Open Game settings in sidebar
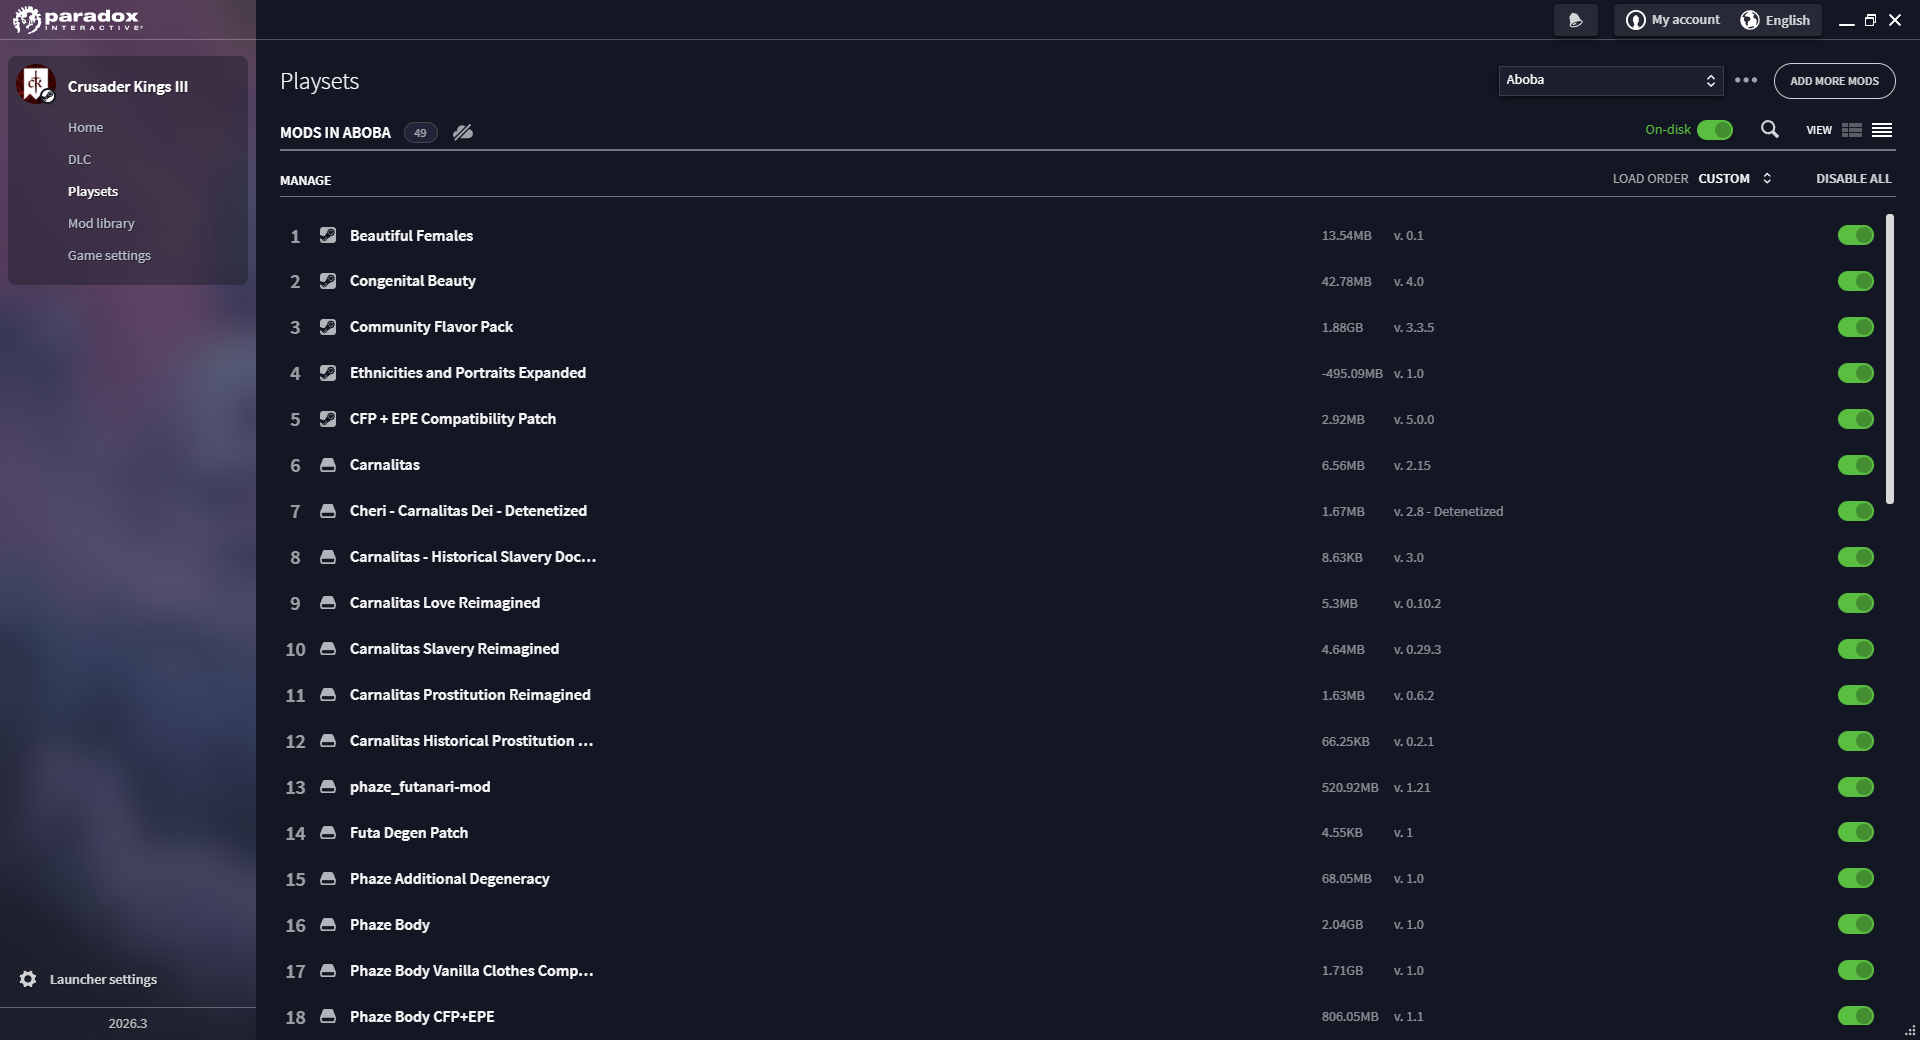The height and width of the screenshot is (1040, 1920). pyautogui.click(x=109, y=255)
